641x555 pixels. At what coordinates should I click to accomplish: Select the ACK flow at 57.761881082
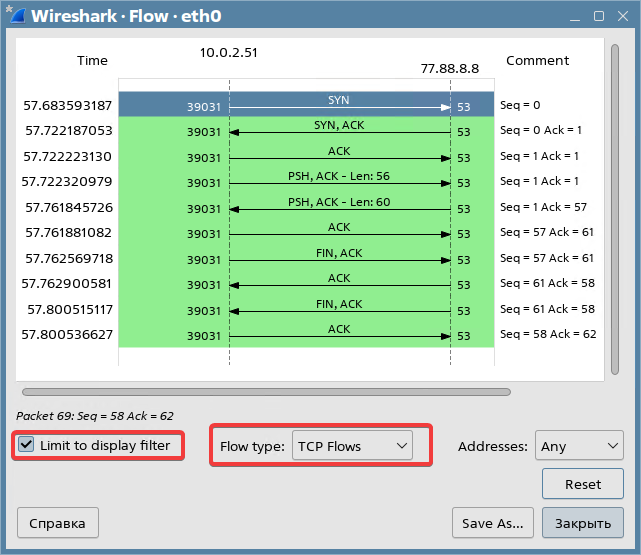339,234
